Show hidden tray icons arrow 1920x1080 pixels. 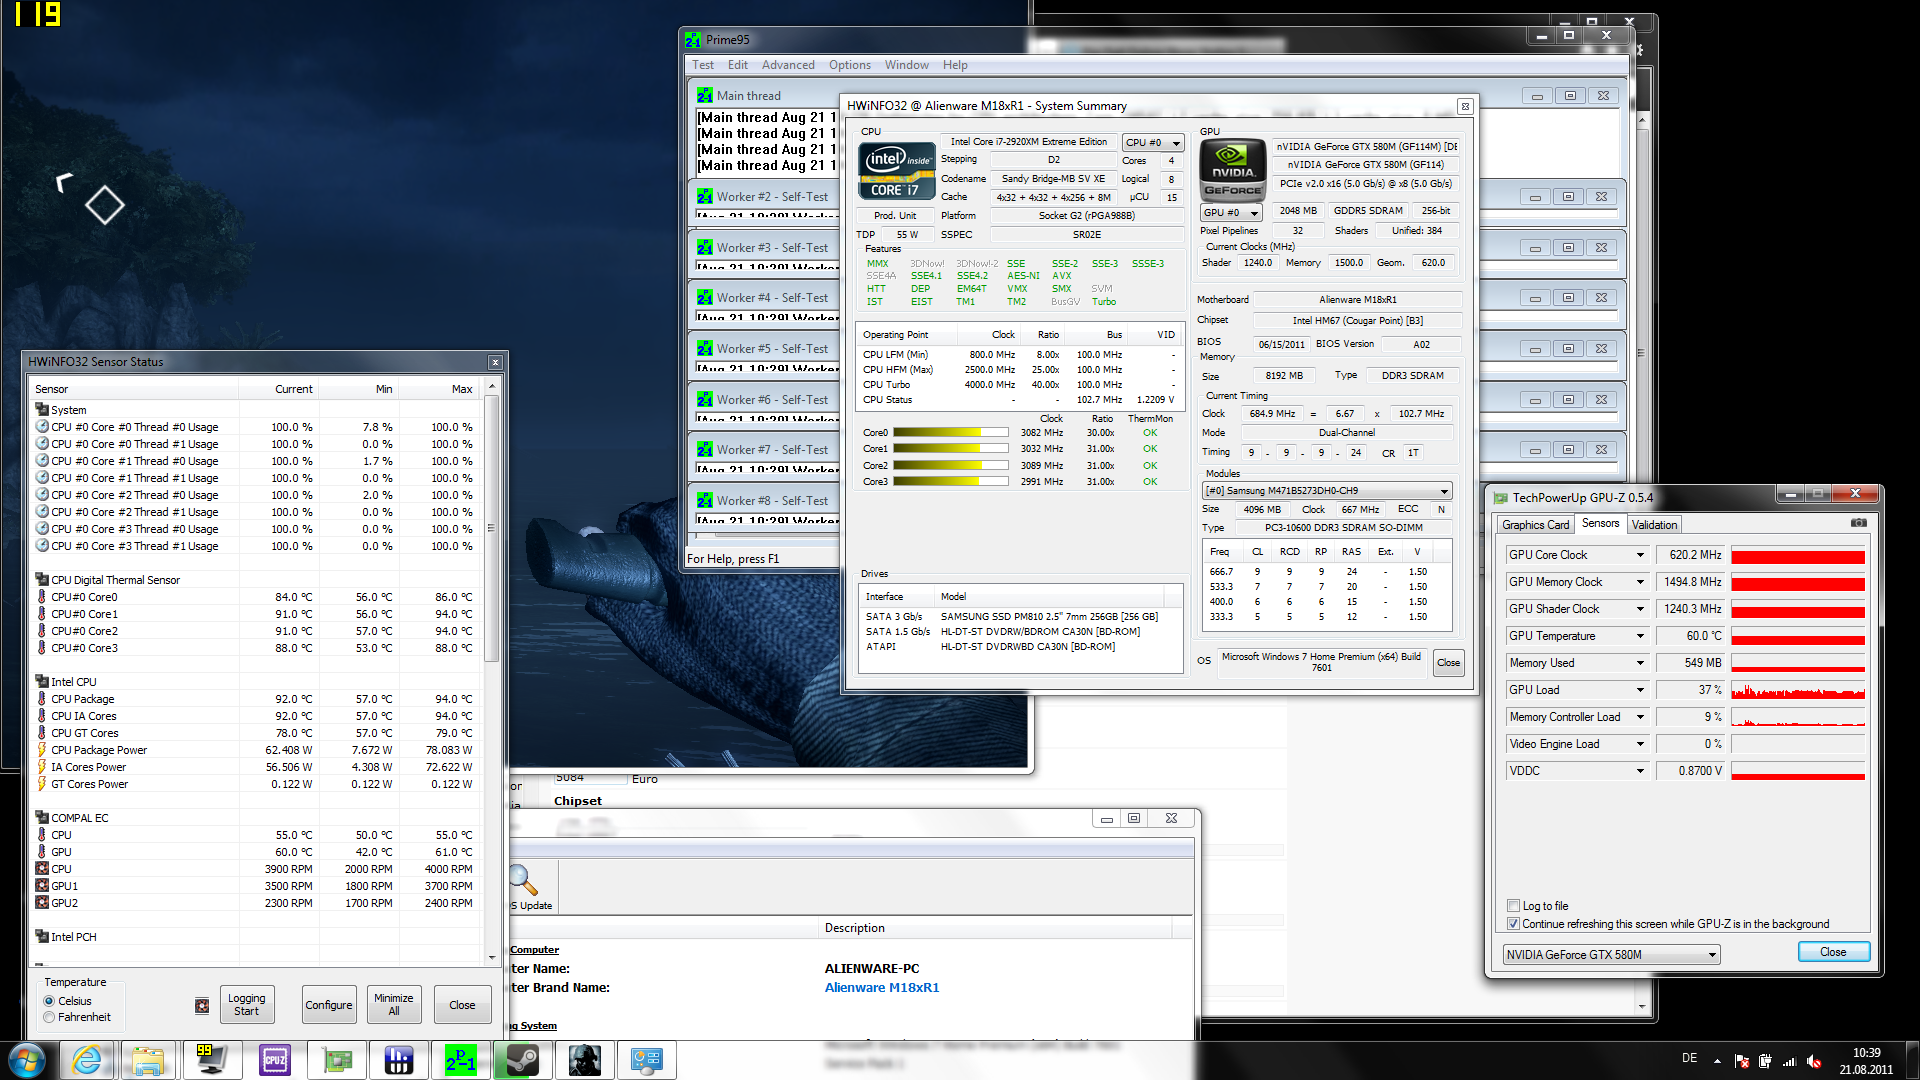[x=1717, y=1061]
